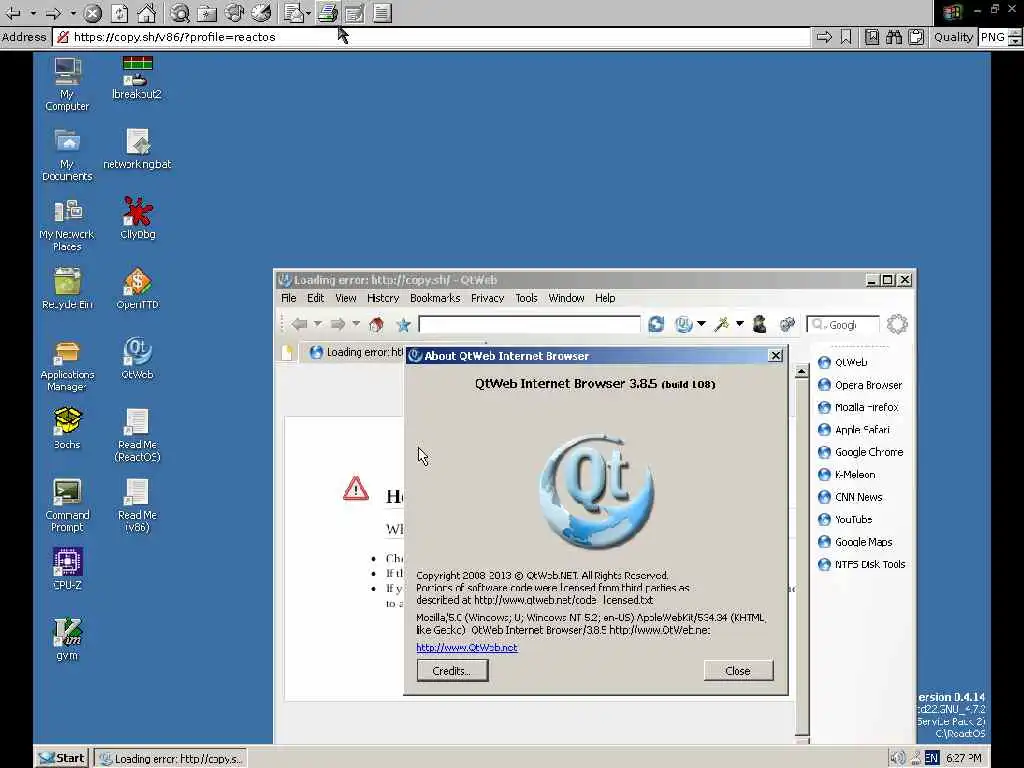Open the Search icon in outer toolbar
Screen dimensions: 1024x768
point(180,12)
